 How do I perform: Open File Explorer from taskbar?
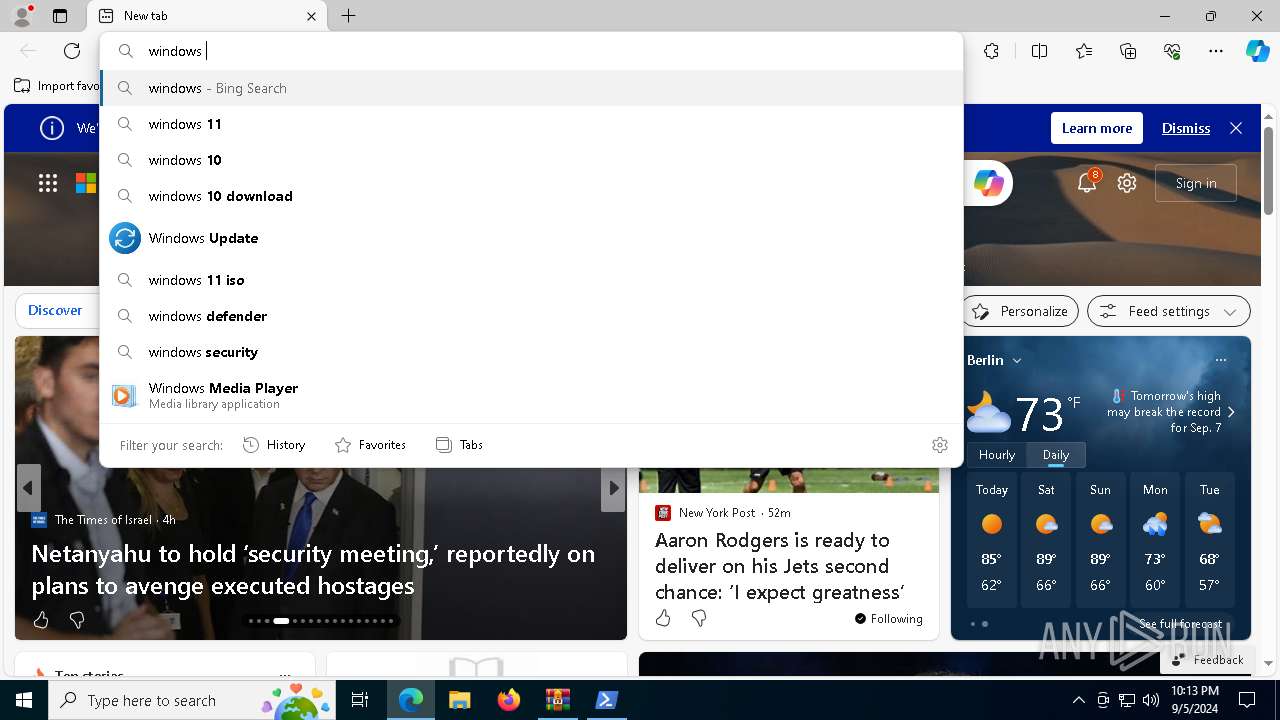click(x=459, y=700)
